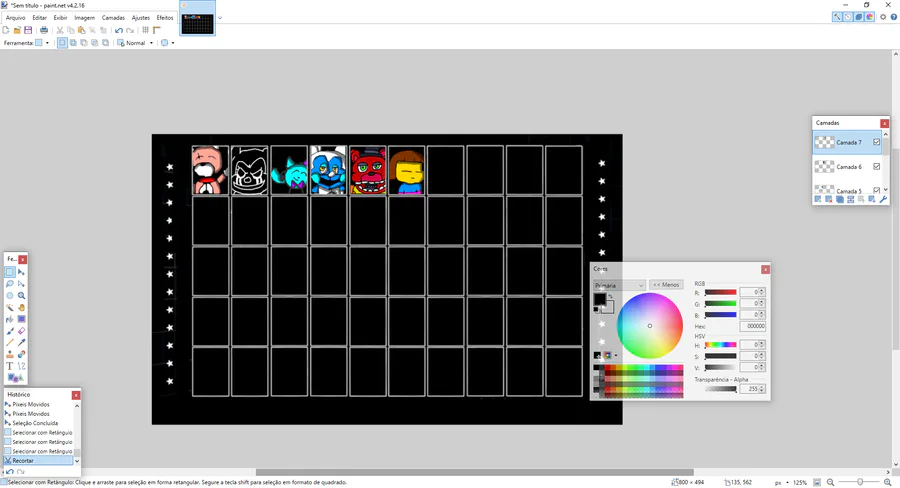Click the Save floppy disk icon
The height and width of the screenshot is (488, 900).
point(28,30)
